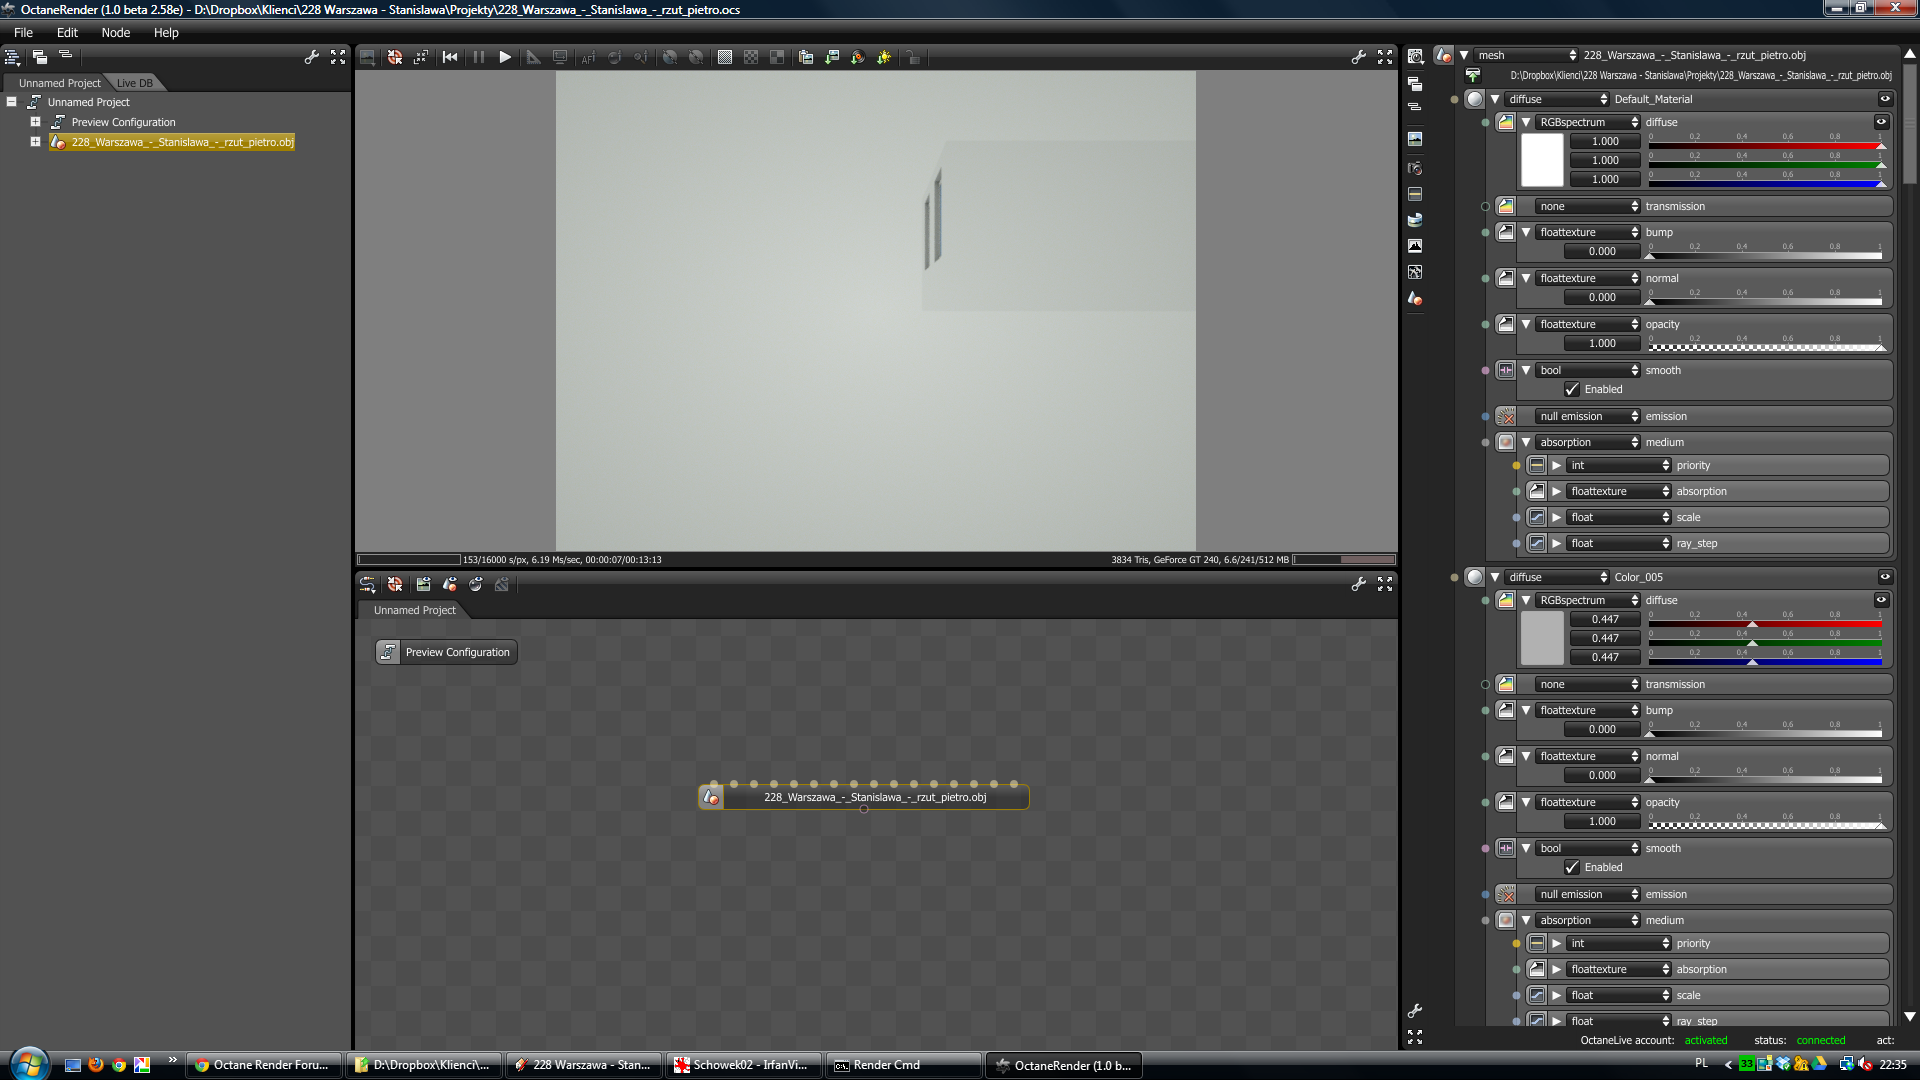Click the lock viewport icon
This screenshot has height=1080, width=1920.
(913, 58)
